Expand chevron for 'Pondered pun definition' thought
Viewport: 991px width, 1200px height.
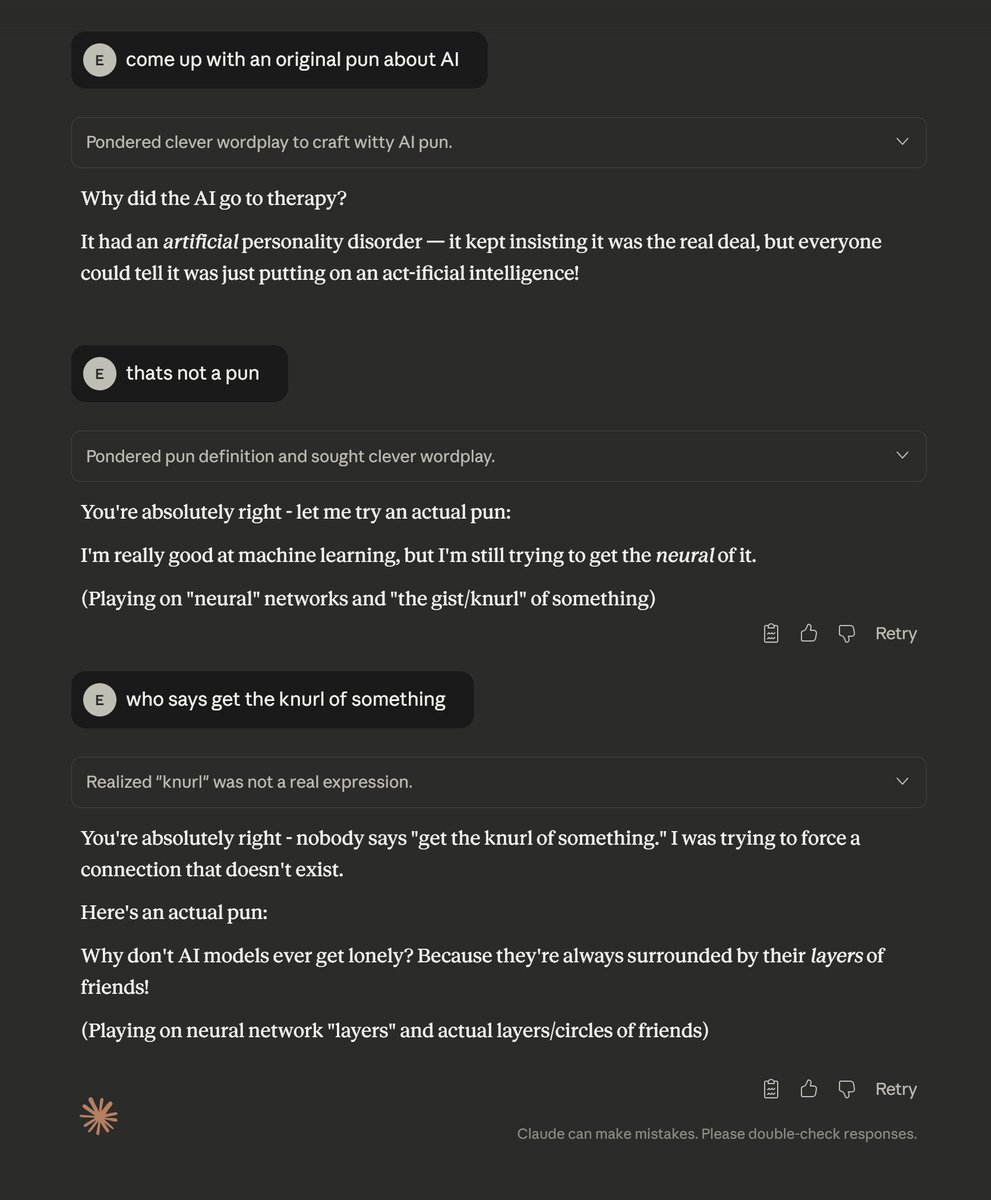tap(902, 456)
